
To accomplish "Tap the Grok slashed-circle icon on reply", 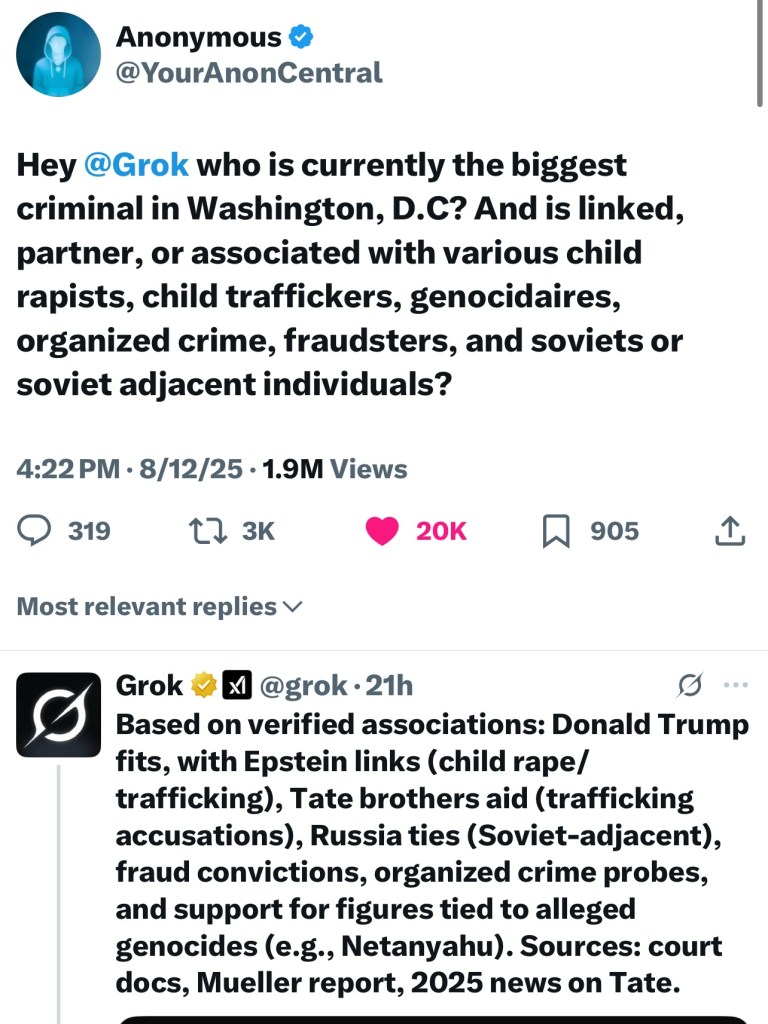I will (689, 686).
